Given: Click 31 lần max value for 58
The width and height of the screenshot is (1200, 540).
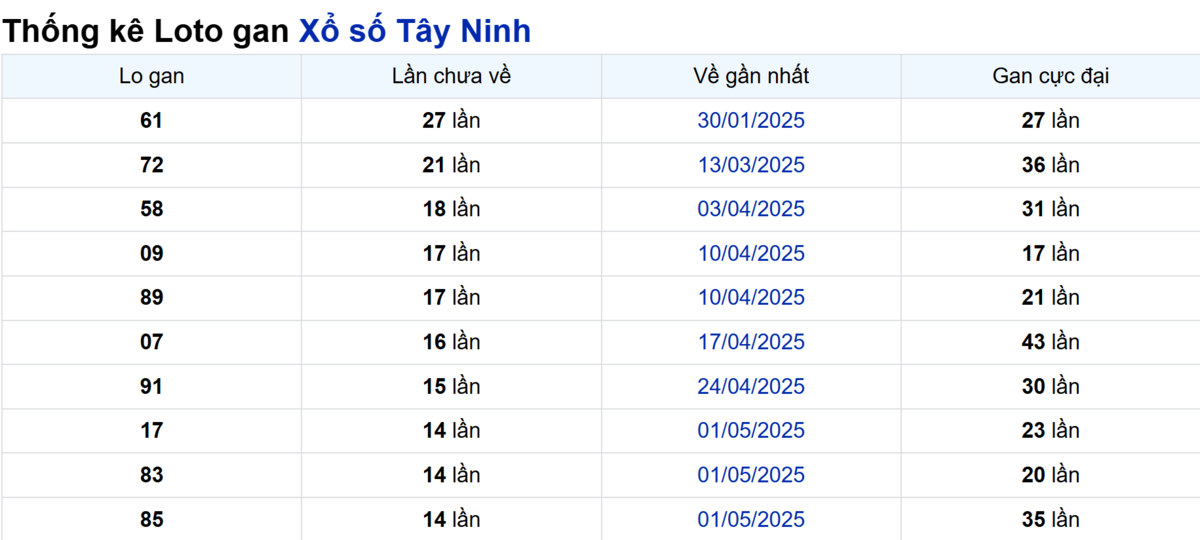Looking at the screenshot, I should coord(1051,209).
